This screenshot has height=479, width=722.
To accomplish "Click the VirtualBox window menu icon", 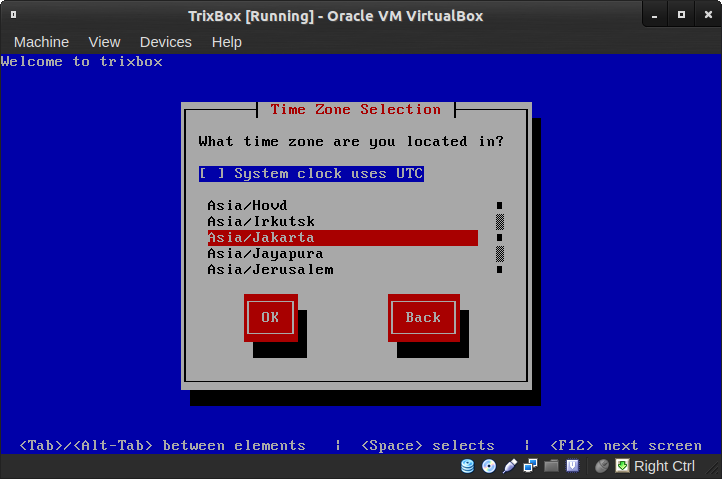I will tap(13, 15).
